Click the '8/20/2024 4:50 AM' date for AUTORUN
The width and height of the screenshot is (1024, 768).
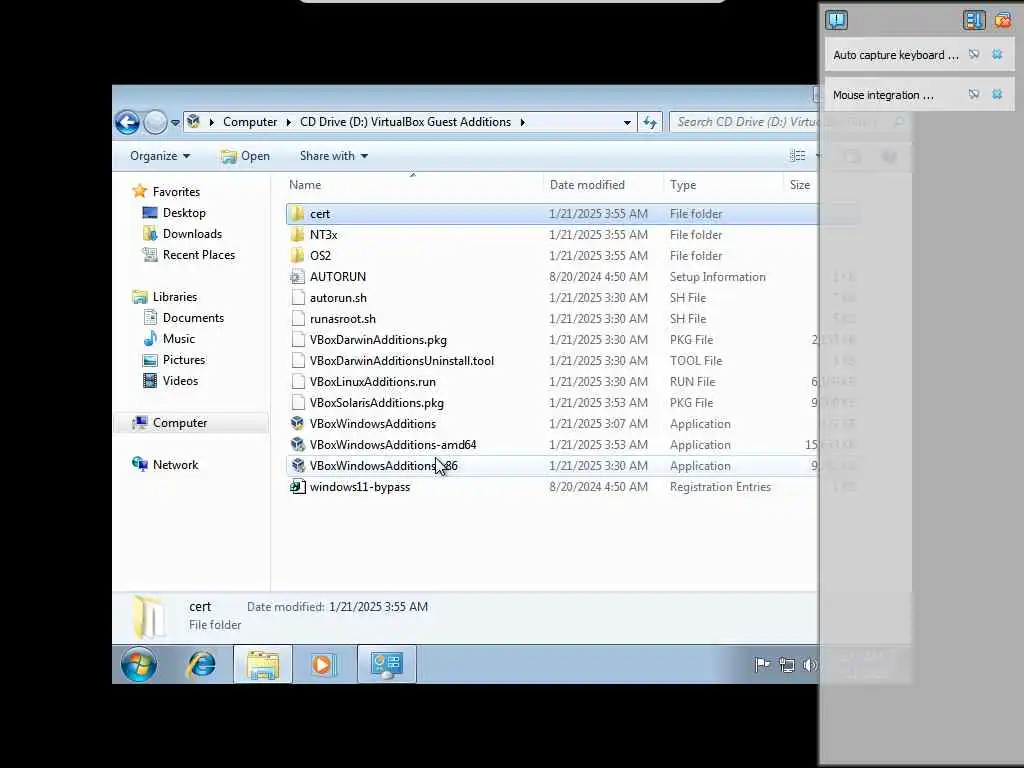(x=598, y=277)
